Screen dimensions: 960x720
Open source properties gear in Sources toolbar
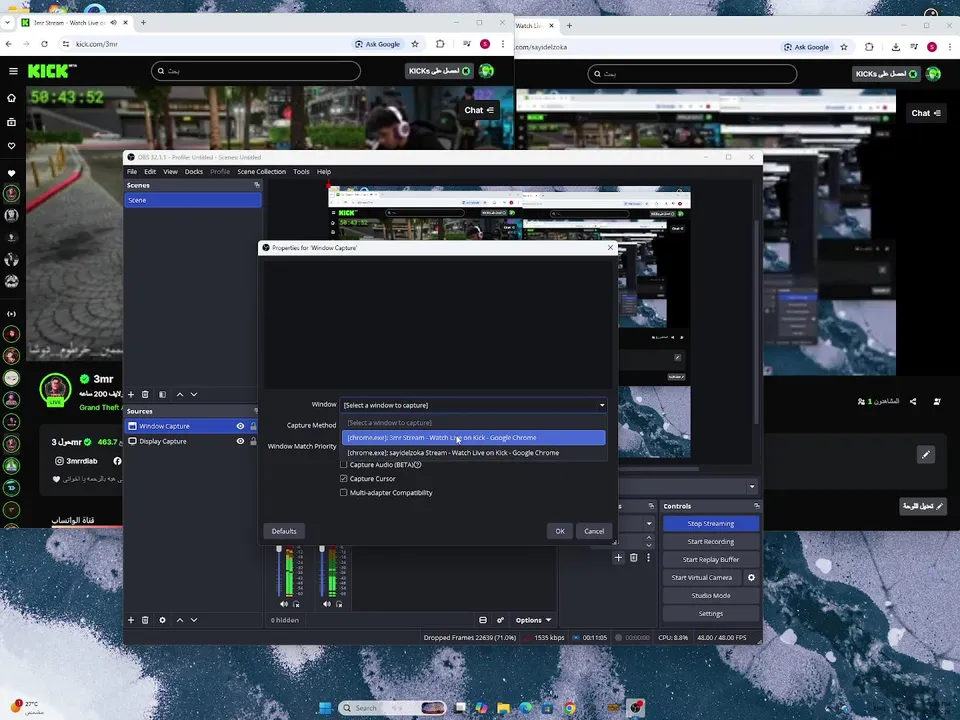click(162, 620)
